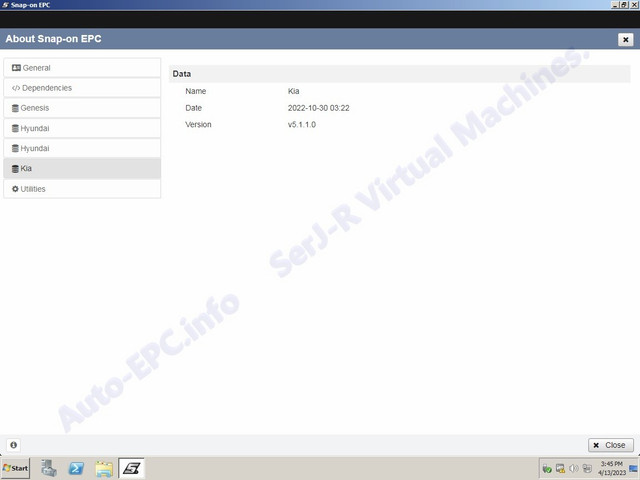Viewport: 640px width, 480px height.
Task: Open the Windows Start menu
Action: (x=16, y=468)
